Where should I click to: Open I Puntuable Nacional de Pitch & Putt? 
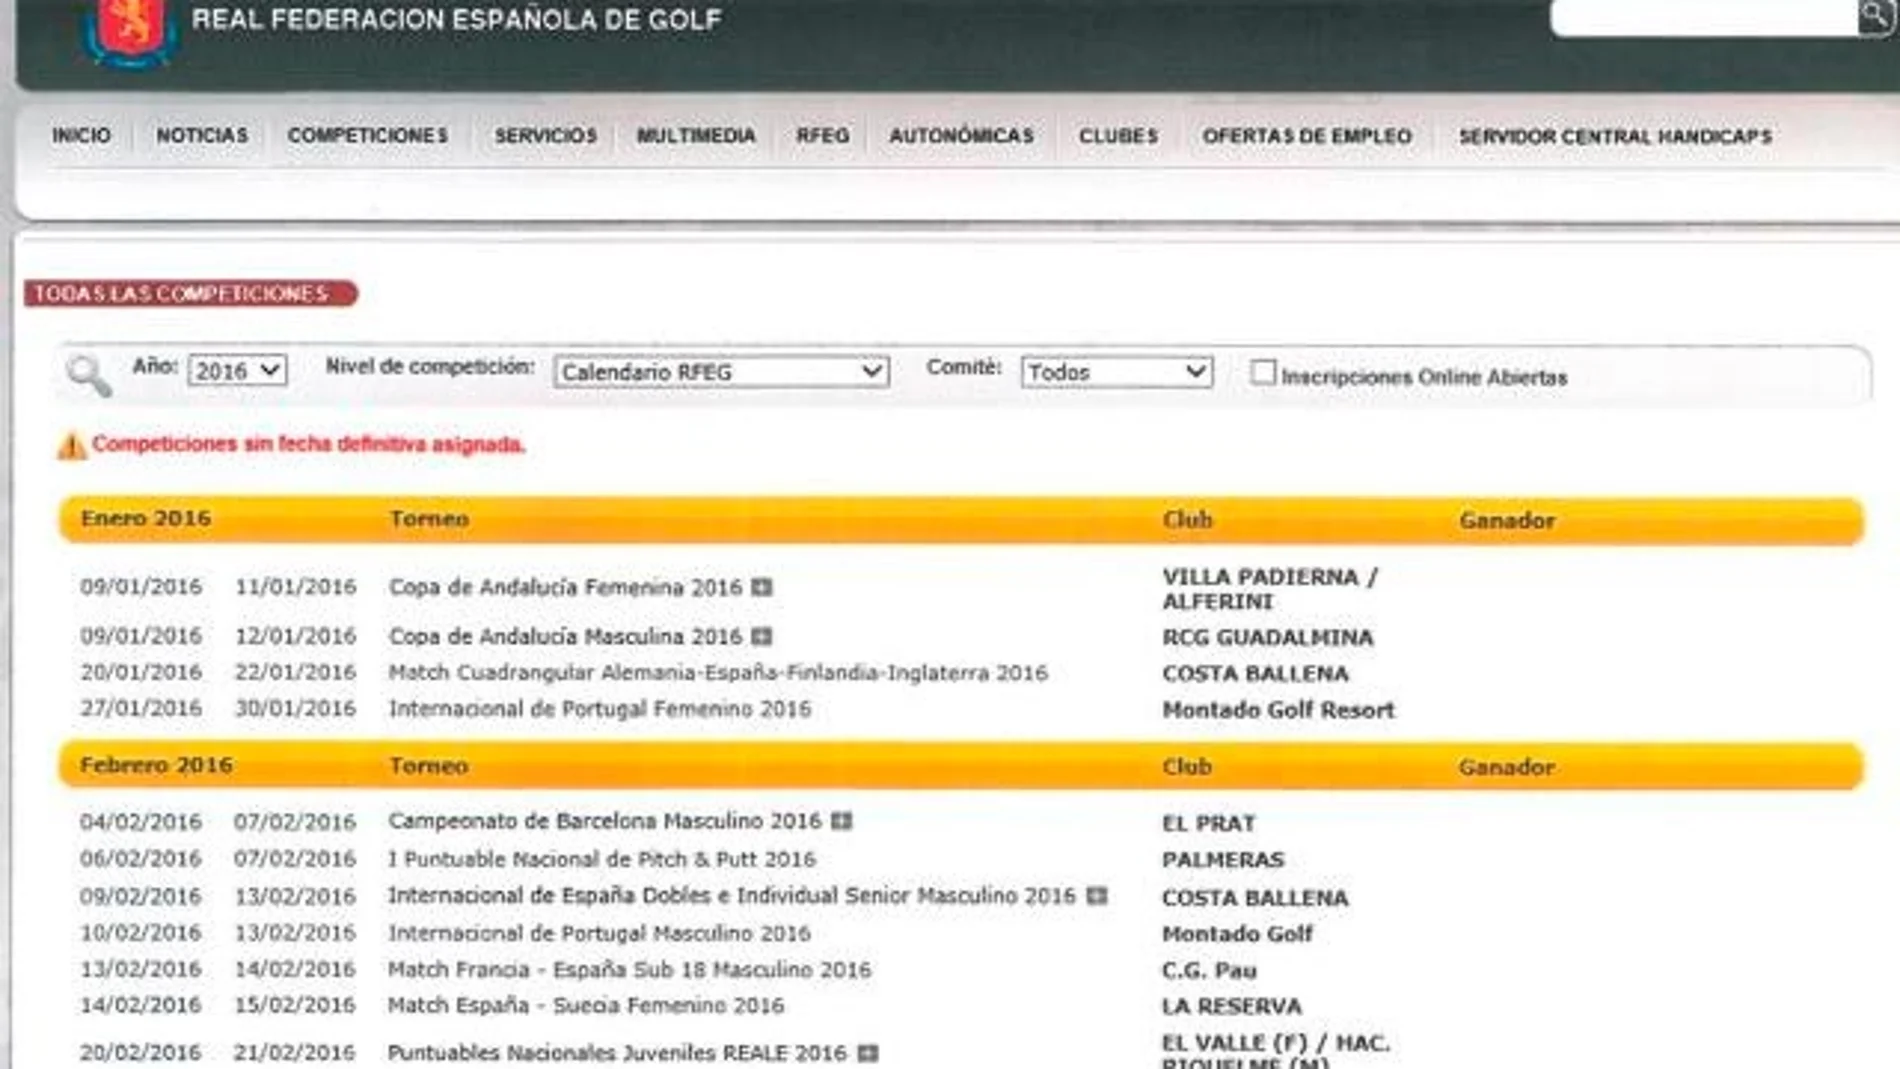pos(602,859)
